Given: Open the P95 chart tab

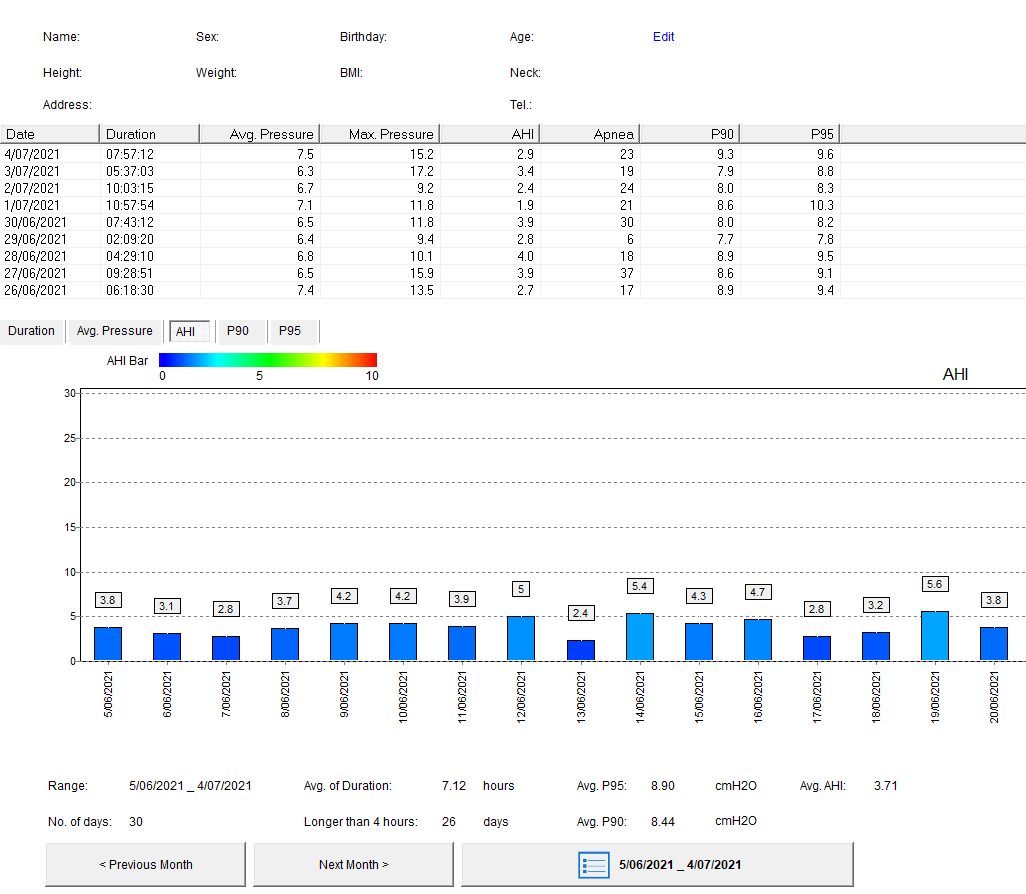Looking at the screenshot, I should pyautogui.click(x=291, y=331).
